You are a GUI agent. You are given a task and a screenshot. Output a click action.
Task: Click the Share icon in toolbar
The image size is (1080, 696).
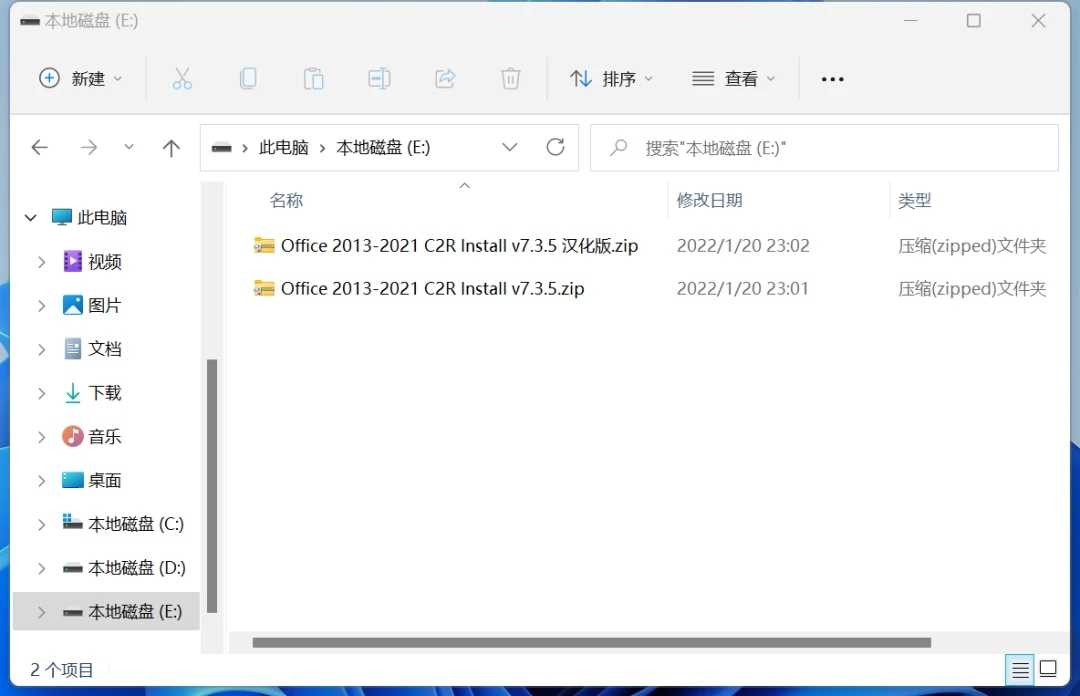click(445, 79)
